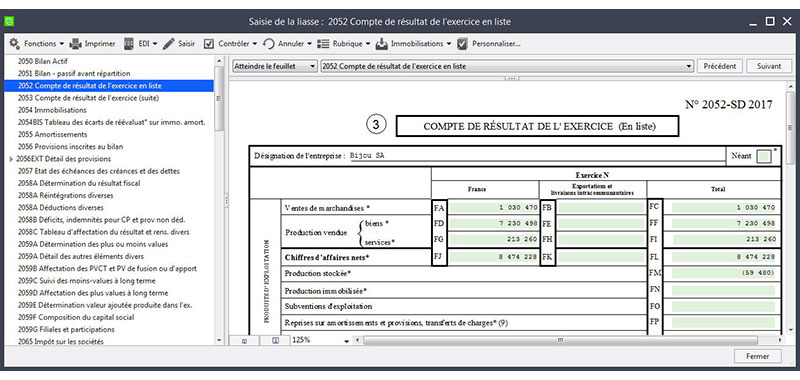Click the Annuler undo arrow icon
This screenshot has height=380, width=800.
tap(269, 44)
